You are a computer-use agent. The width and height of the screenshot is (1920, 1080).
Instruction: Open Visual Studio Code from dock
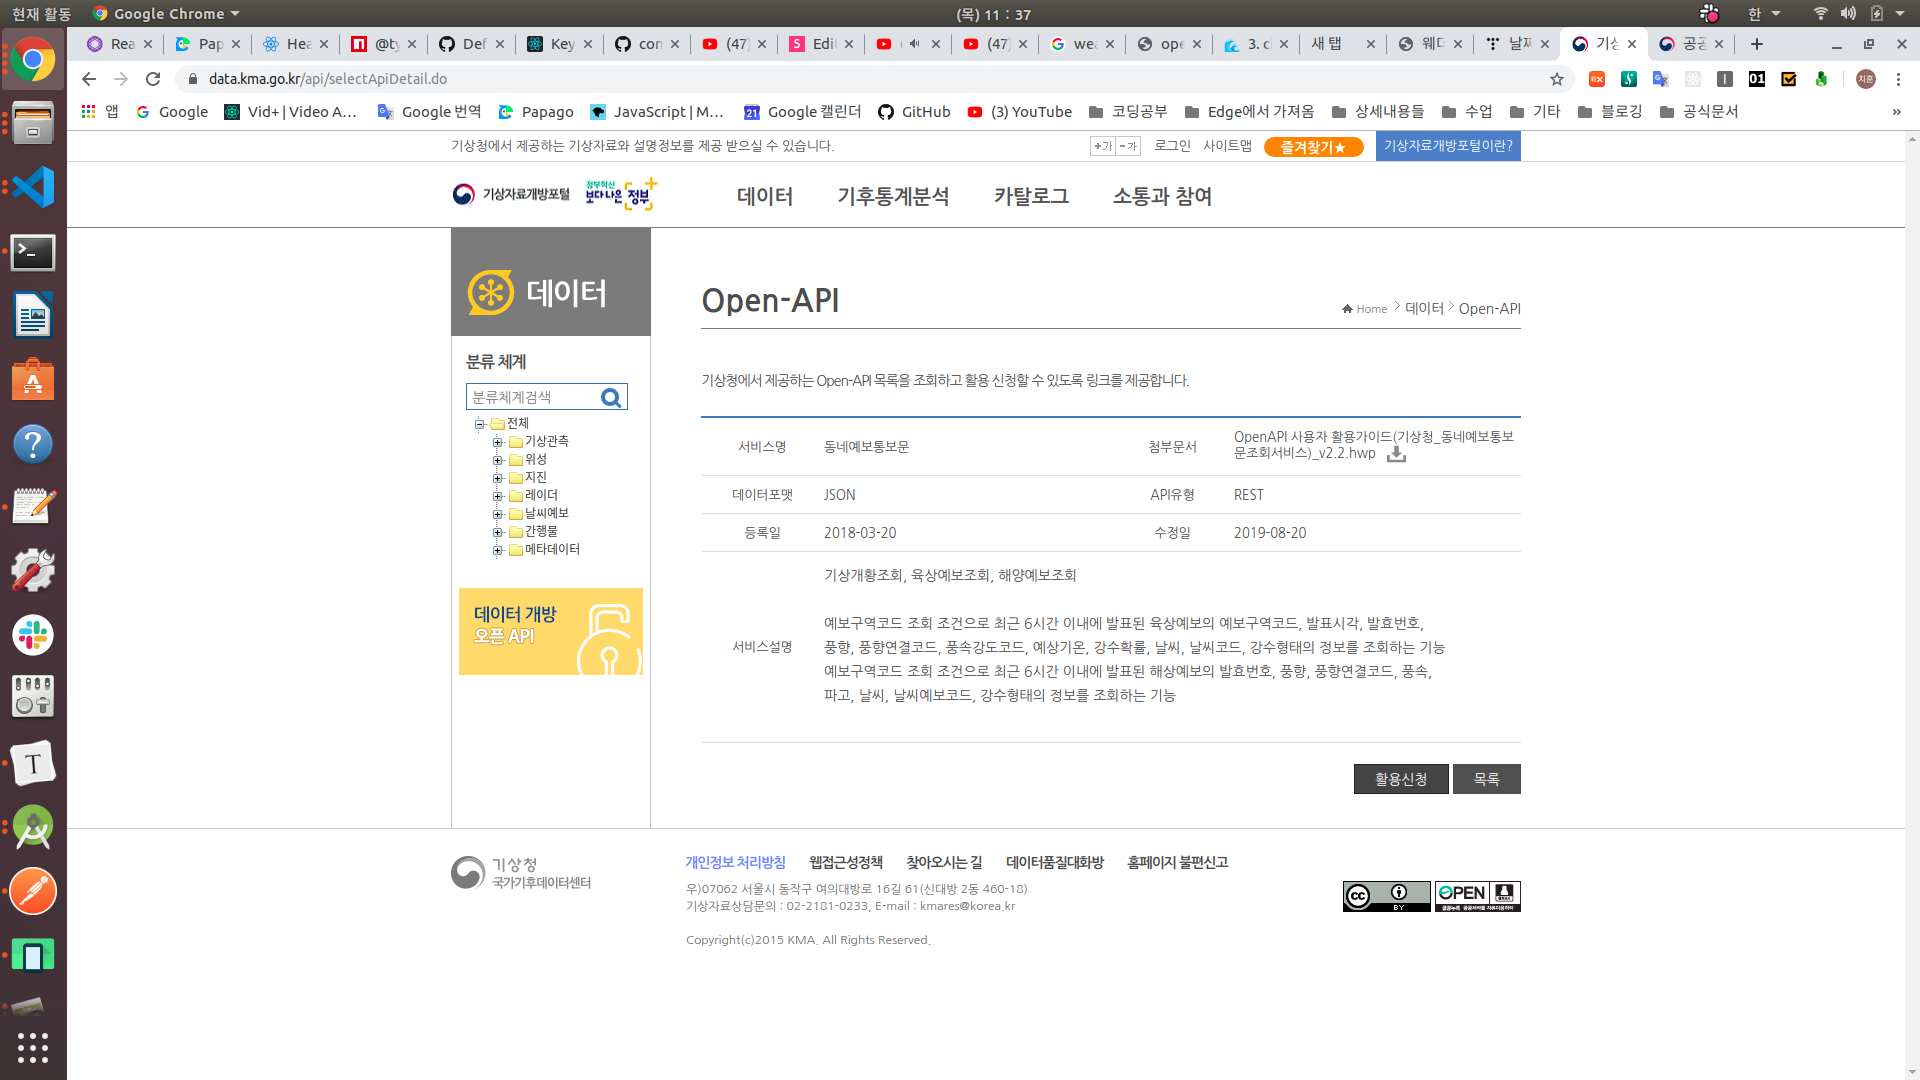(x=33, y=188)
